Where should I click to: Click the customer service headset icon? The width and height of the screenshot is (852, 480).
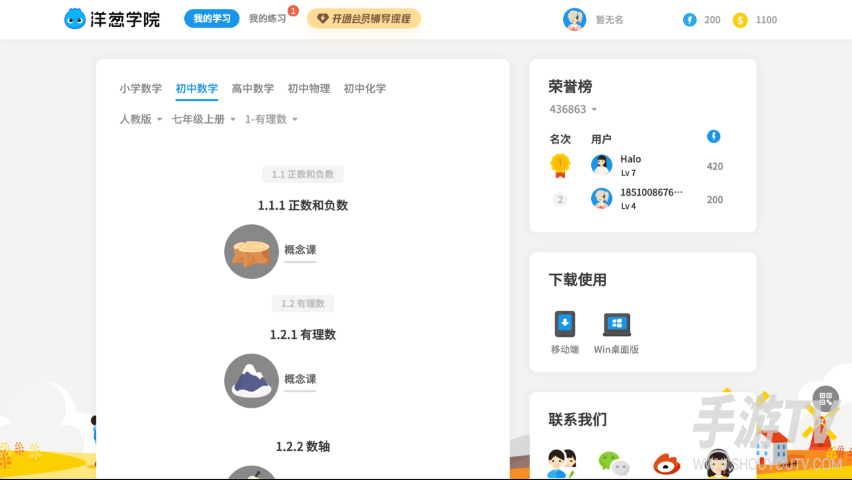pyautogui.click(x=719, y=463)
